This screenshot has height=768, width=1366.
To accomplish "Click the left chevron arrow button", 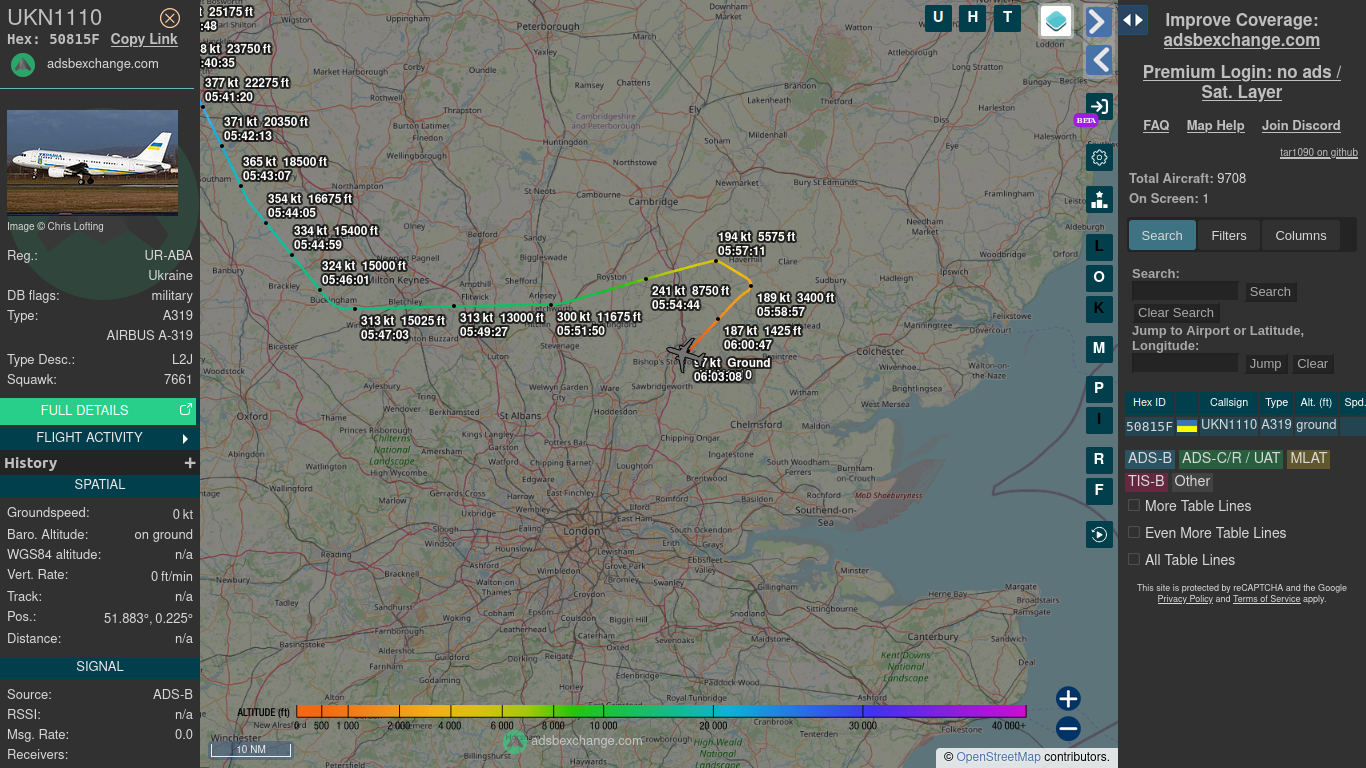I will click(x=1099, y=60).
